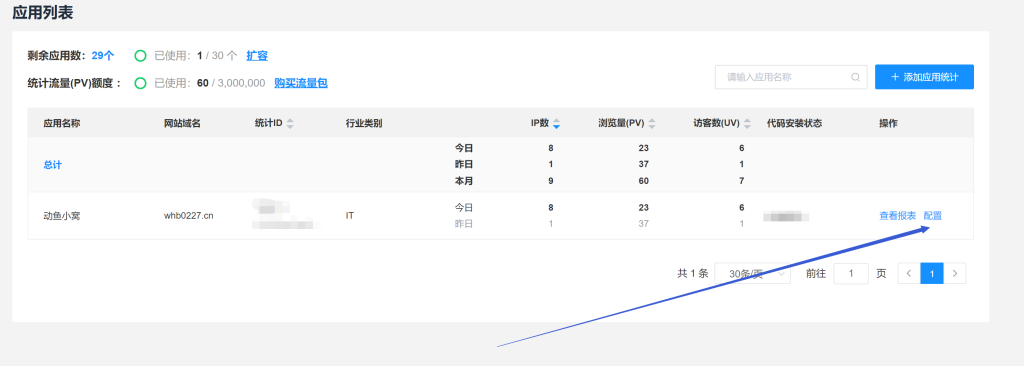Click 今日 label in 动鱼小窝 row
This screenshot has width=1024, height=366.
pyautogui.click(x=464, y=208)
